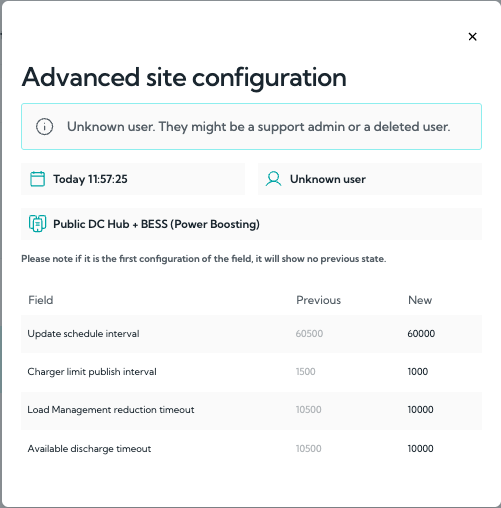This screenshot has height=508, width=501.
Task: Select 'Available discharge timeout' row label
Action: point(89,449)
